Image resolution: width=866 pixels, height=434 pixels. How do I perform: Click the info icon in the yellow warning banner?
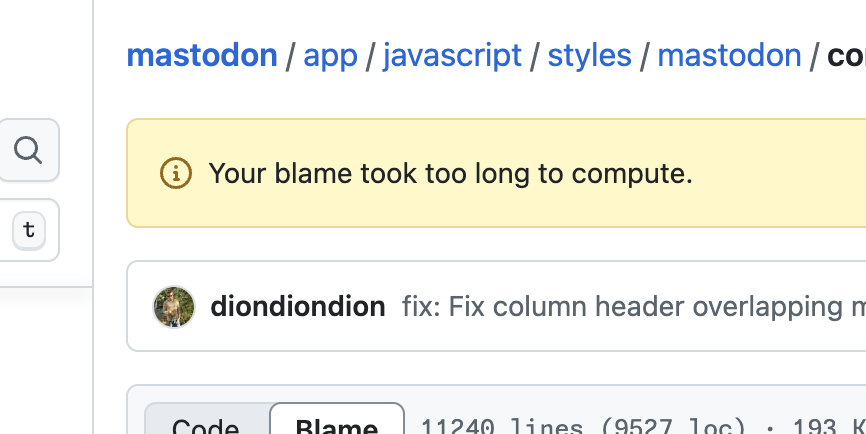[x=176, y=173]
